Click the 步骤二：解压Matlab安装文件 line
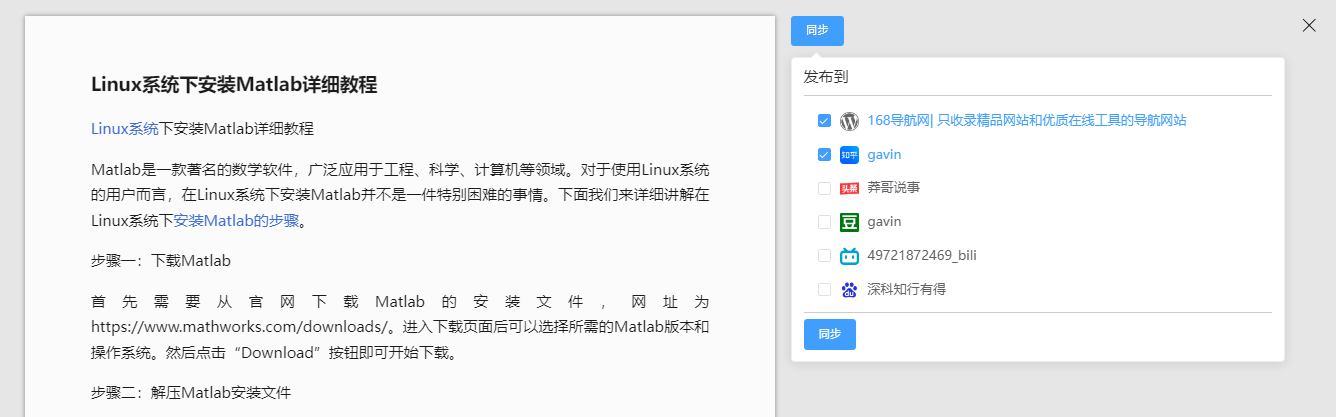The width and height of the screenshot is (1336, 417). tap(191, 393)
